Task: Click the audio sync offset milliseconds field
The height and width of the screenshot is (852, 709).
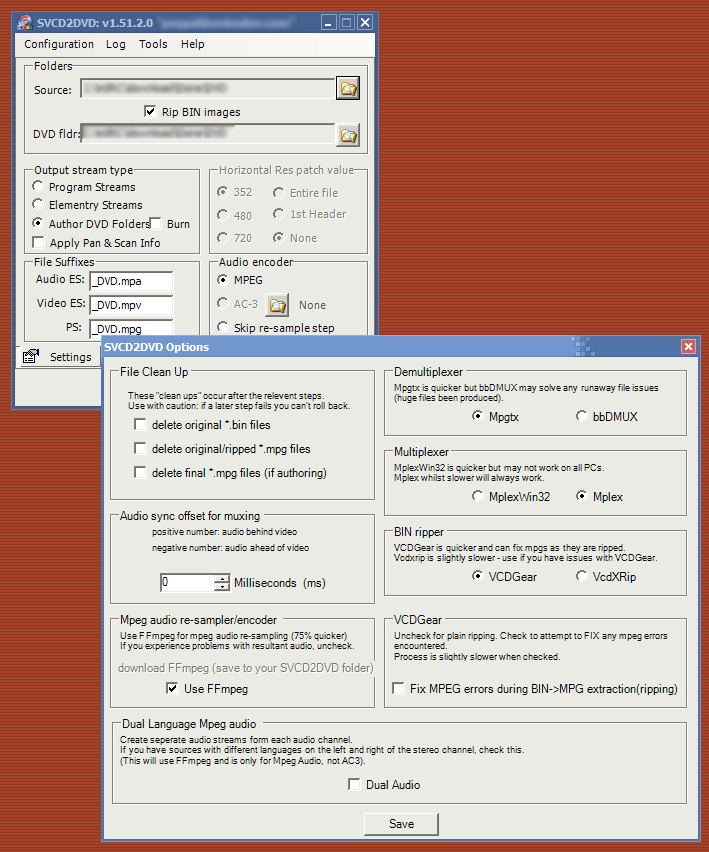Action: pos(187,582)
